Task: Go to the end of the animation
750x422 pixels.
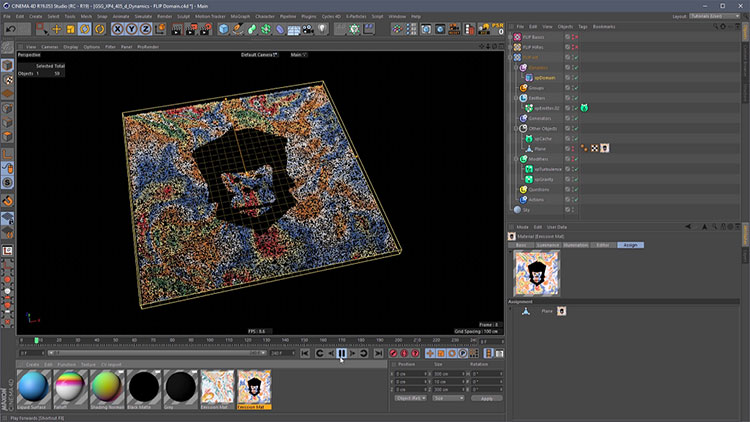Action: (x=378, y=353)
